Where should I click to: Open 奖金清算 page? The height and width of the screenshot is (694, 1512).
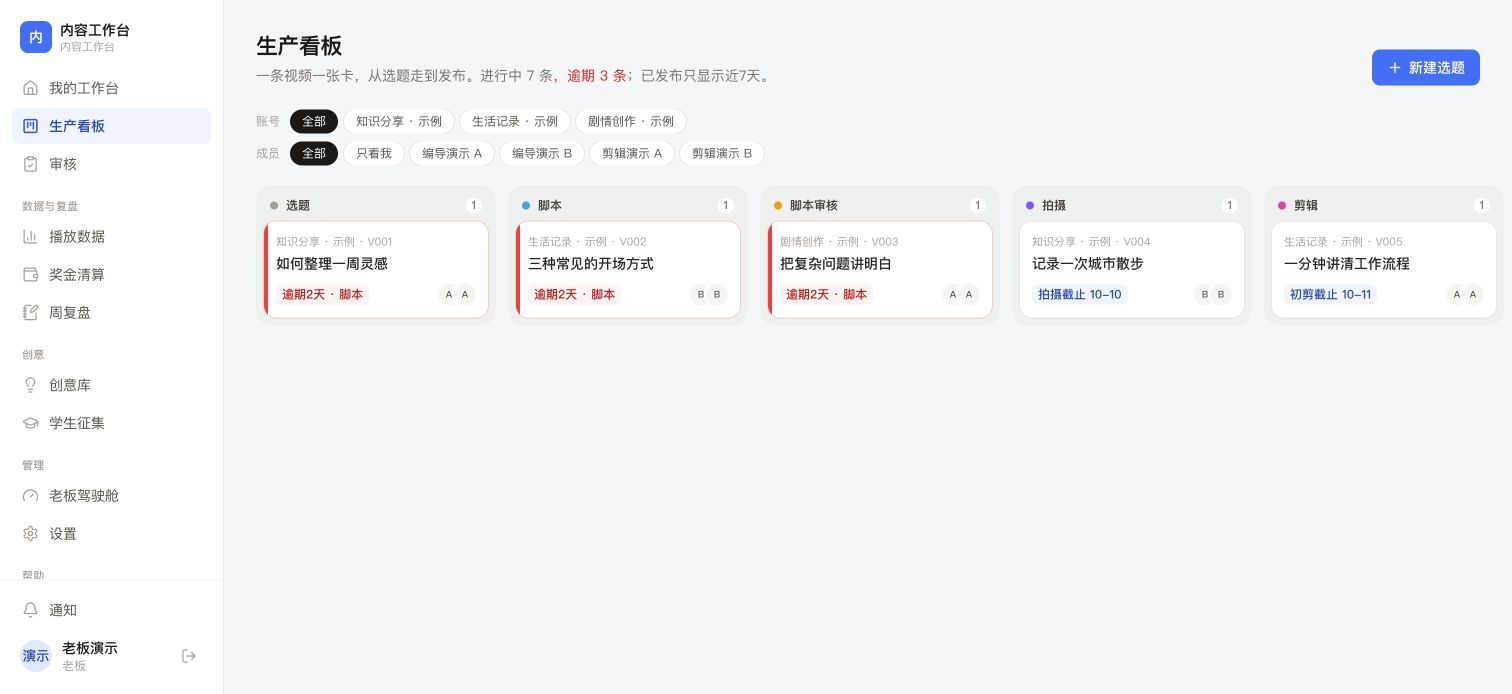point(111,275)
